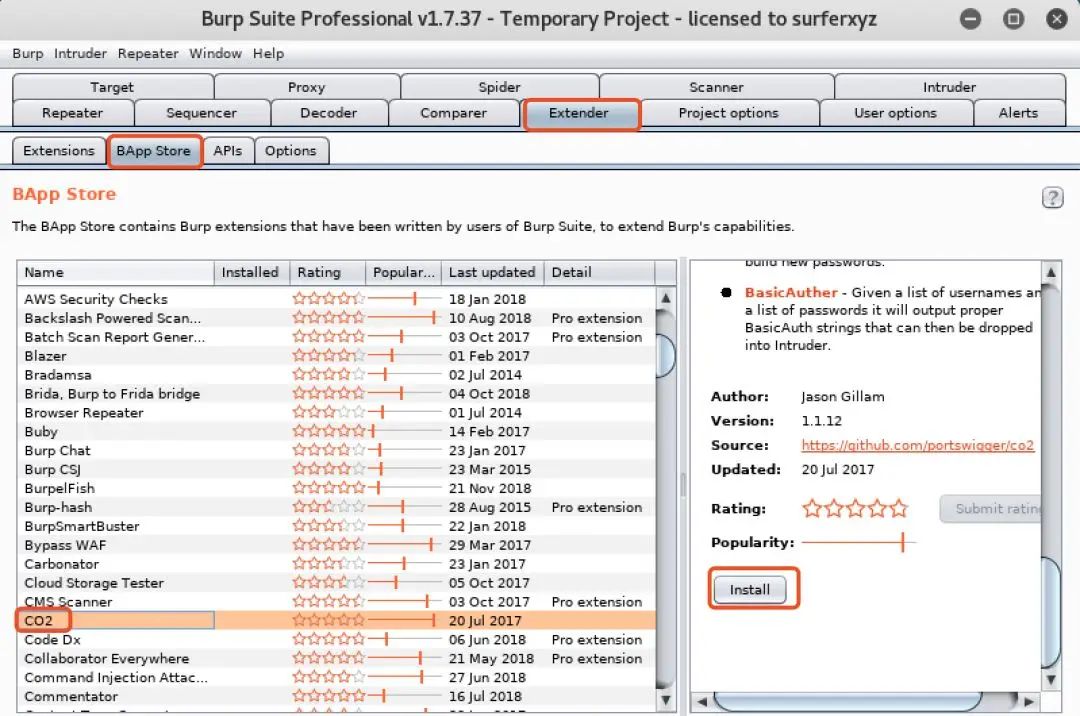This screenshot has width=1080, height=716.
Task: Open the Burp menu
Action: [28, 54]
